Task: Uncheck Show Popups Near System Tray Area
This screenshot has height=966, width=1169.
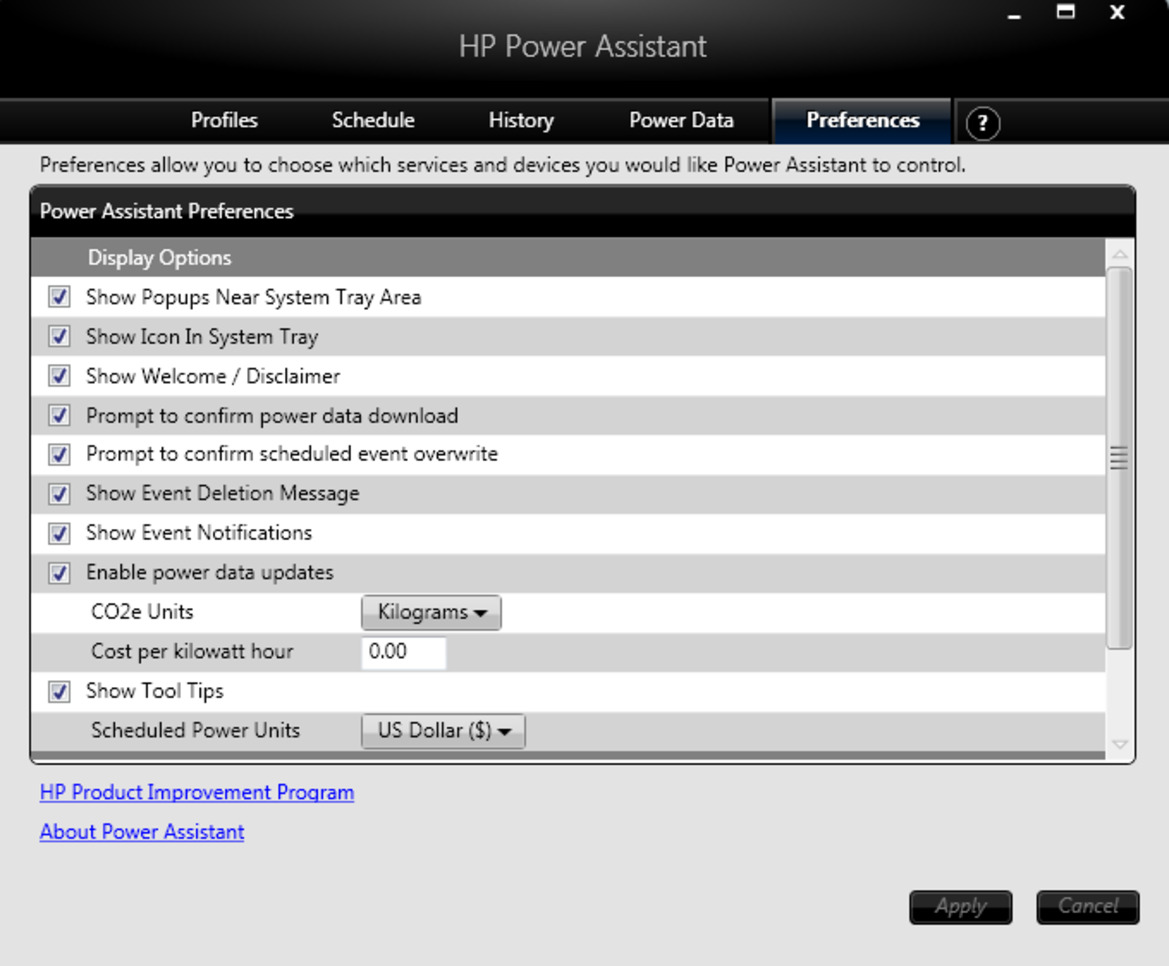Action: click(60, 297)
